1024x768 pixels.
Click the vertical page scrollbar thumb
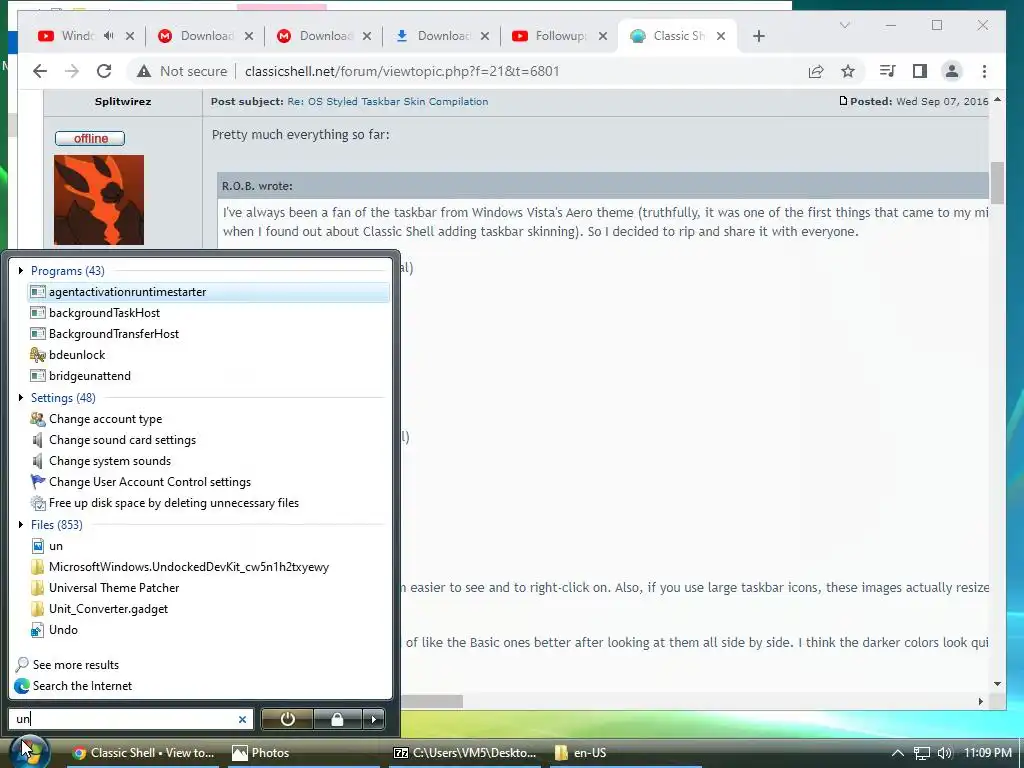997,183
